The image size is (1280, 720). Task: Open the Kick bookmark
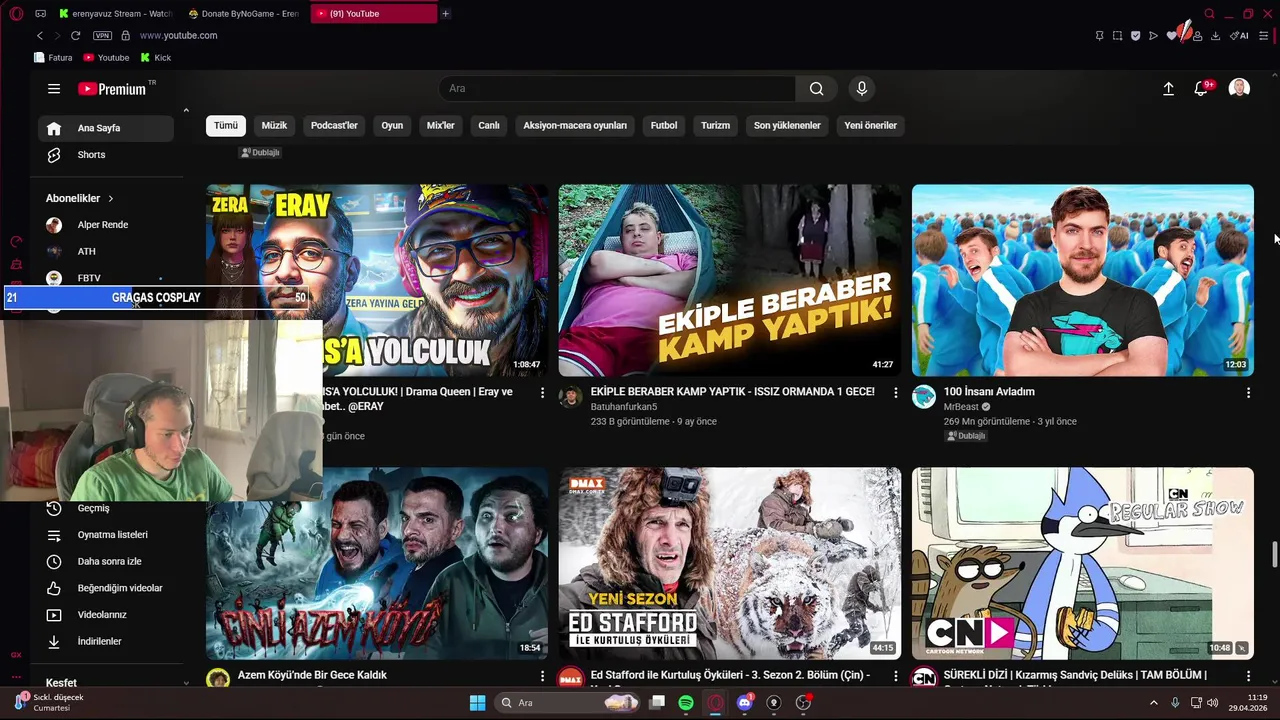[x=156, y=58]
